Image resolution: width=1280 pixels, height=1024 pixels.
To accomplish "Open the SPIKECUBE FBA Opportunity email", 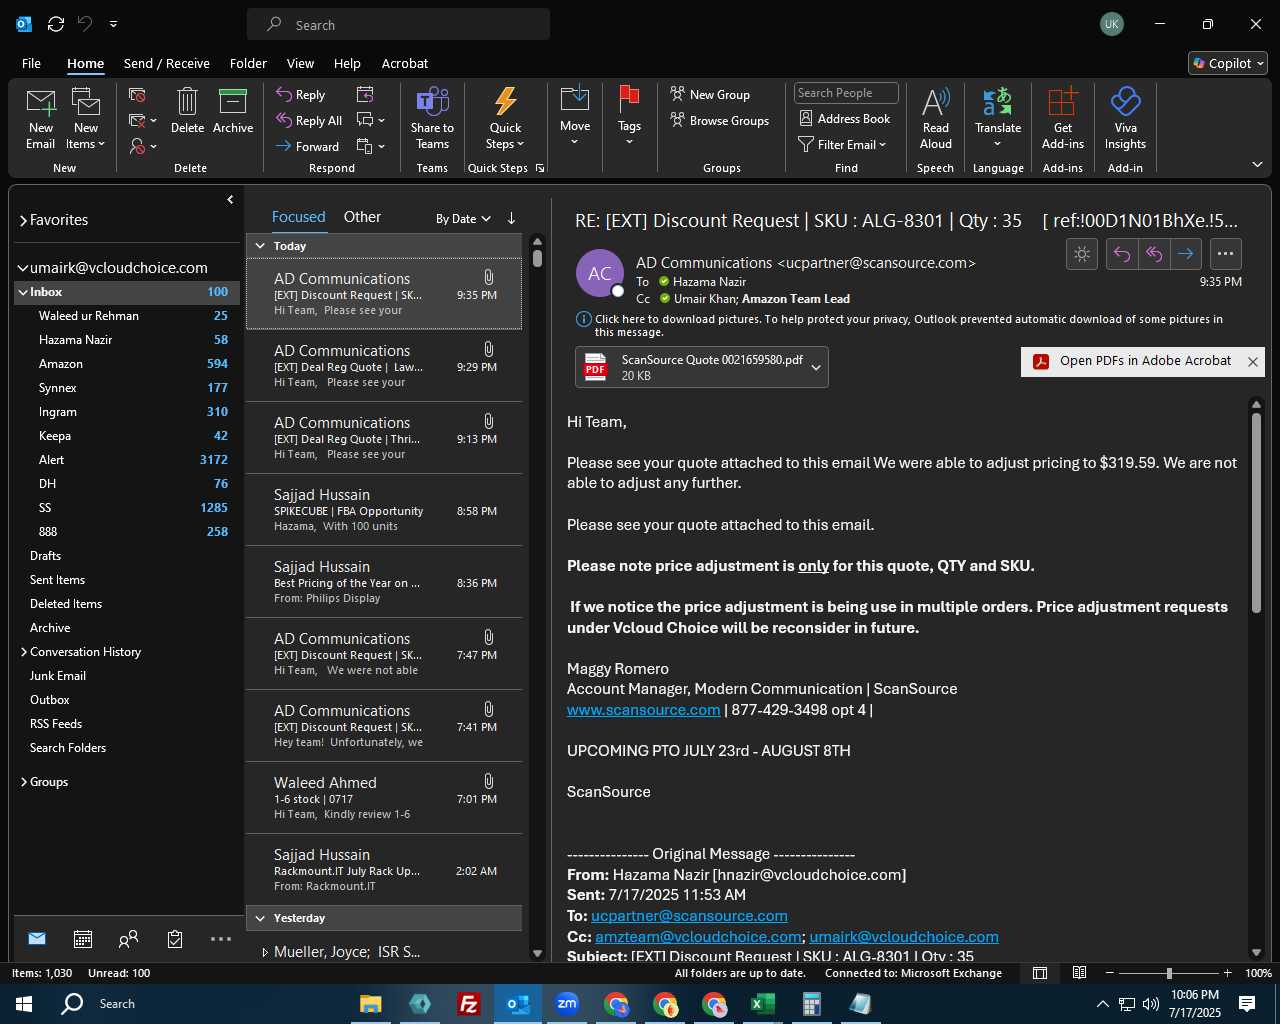I will point(384,510).
